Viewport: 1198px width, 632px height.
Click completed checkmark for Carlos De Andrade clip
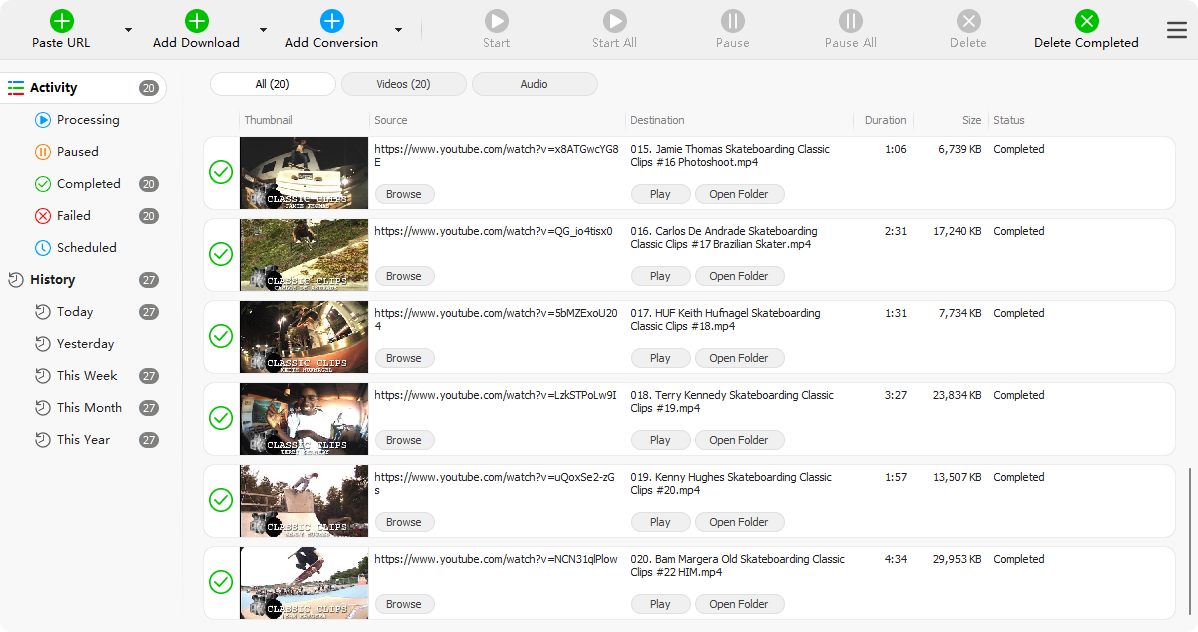point(221,254)
